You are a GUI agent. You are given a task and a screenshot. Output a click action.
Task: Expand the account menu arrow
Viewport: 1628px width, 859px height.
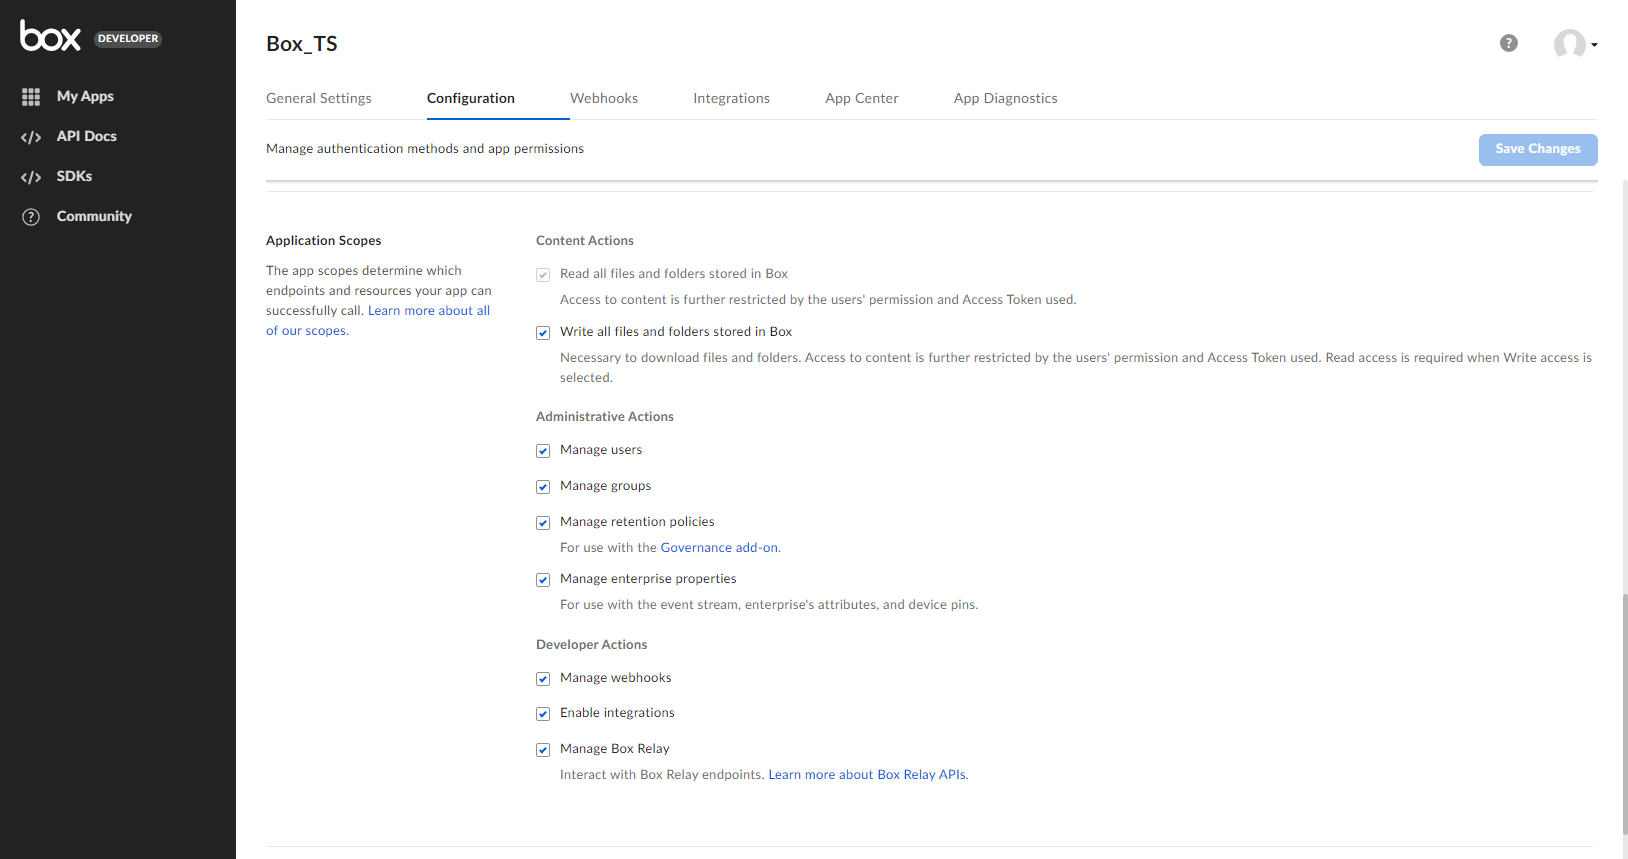[x=1594, y=45]
